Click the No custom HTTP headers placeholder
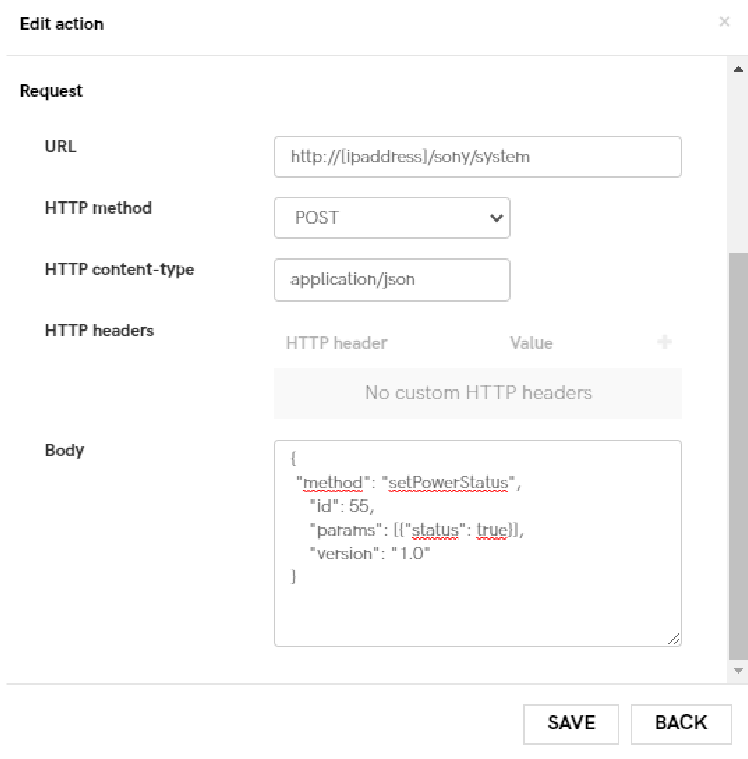The height and width of the screenshot is (759, 748). (x=477, y=393)
